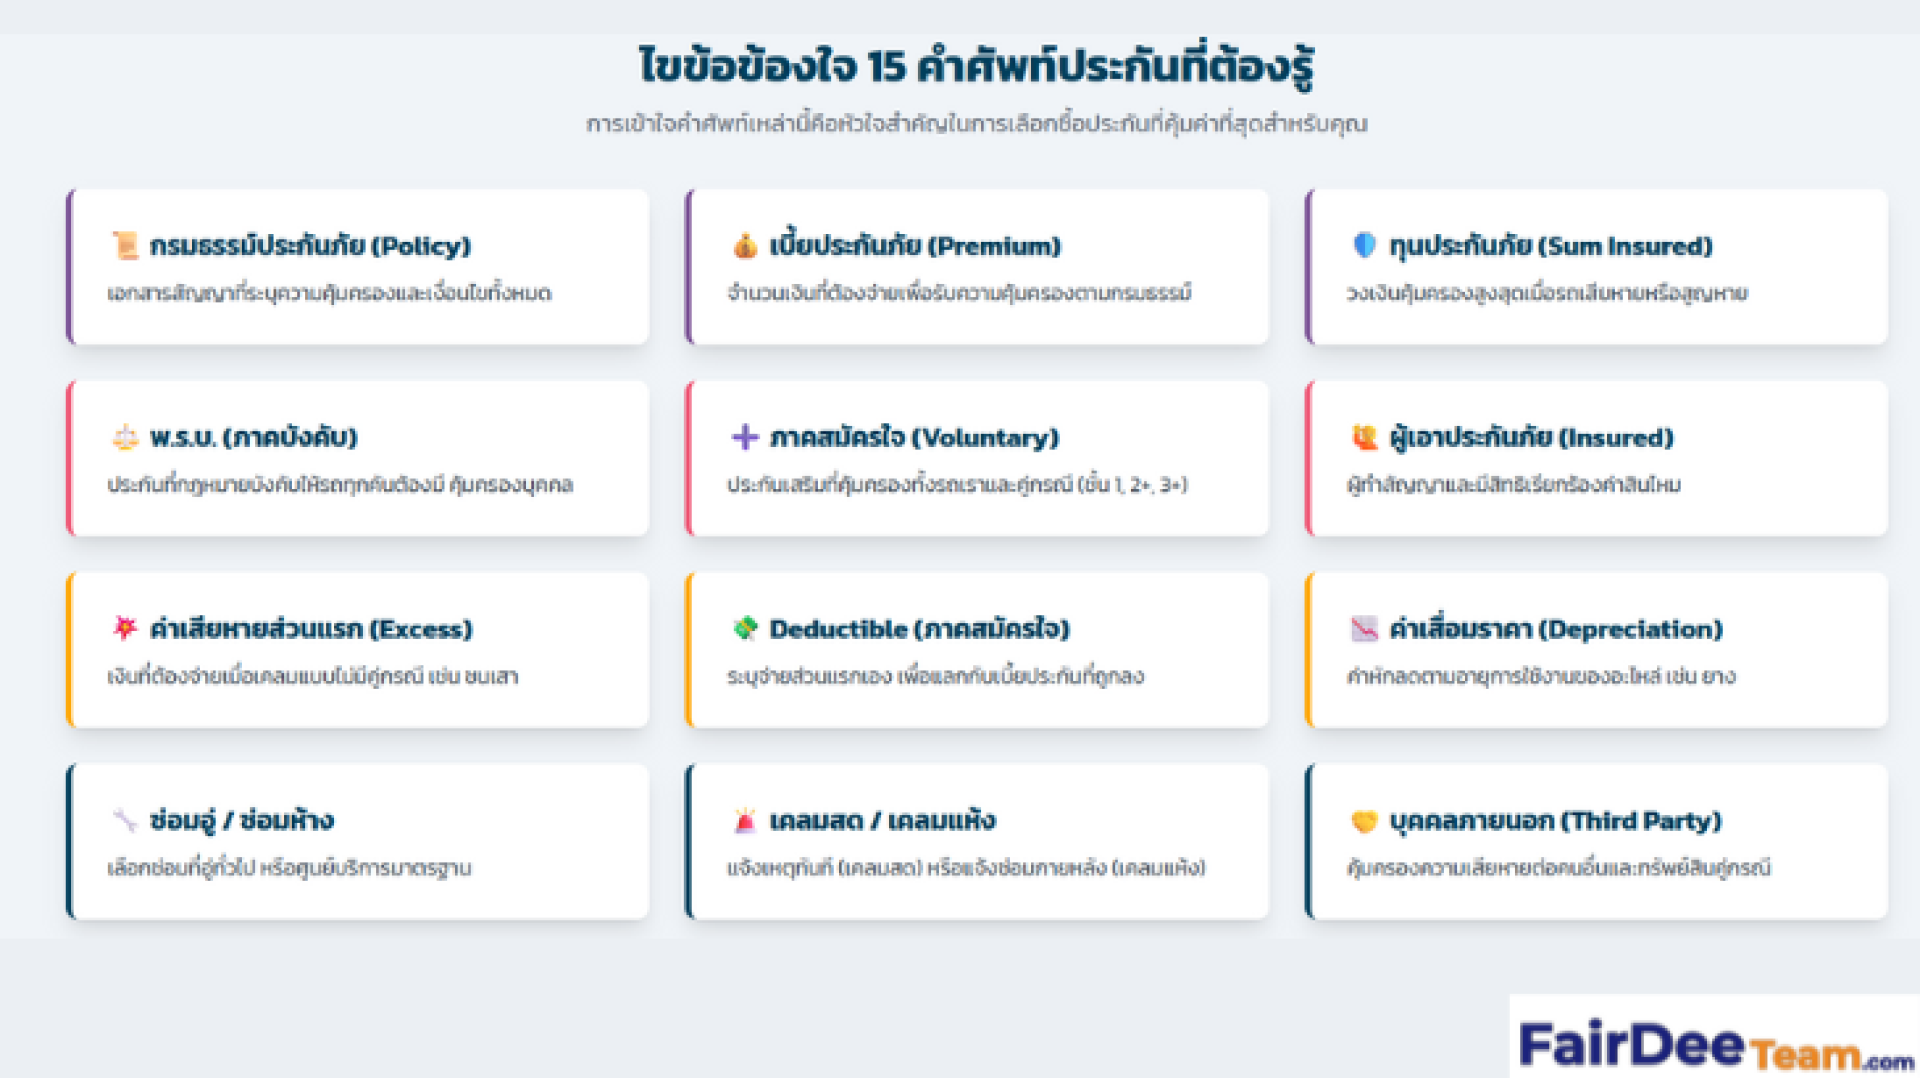Click the wrench icon beside ซ่อมอู่ / ซ่อมห้าง
Viewport: 1920px width, 1078px height.
pos(125,820)
